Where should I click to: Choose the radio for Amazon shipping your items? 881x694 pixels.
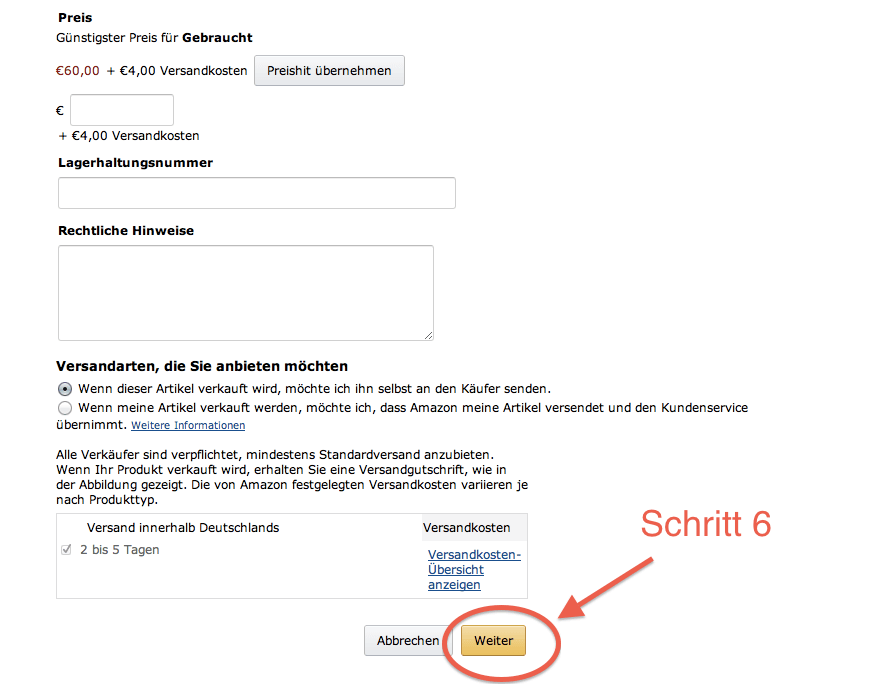point(65,408)
